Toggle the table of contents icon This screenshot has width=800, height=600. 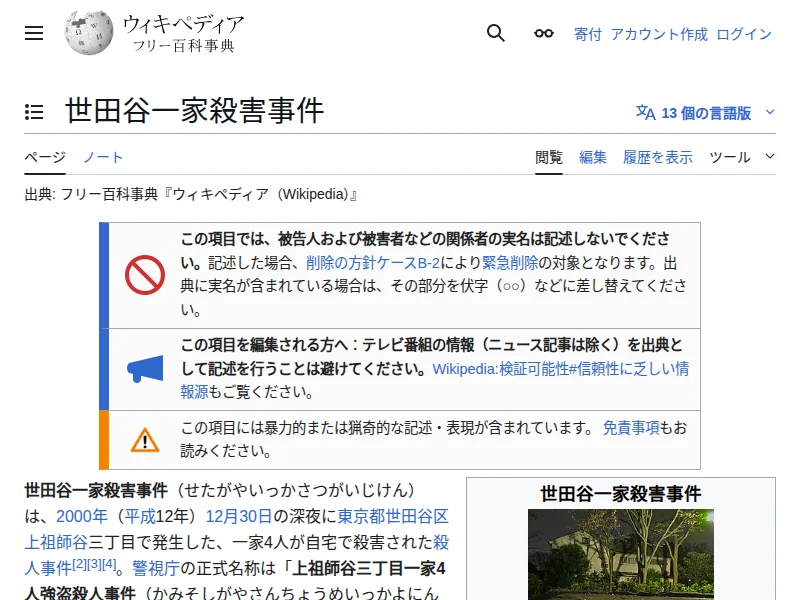click(x=34, y=112)
